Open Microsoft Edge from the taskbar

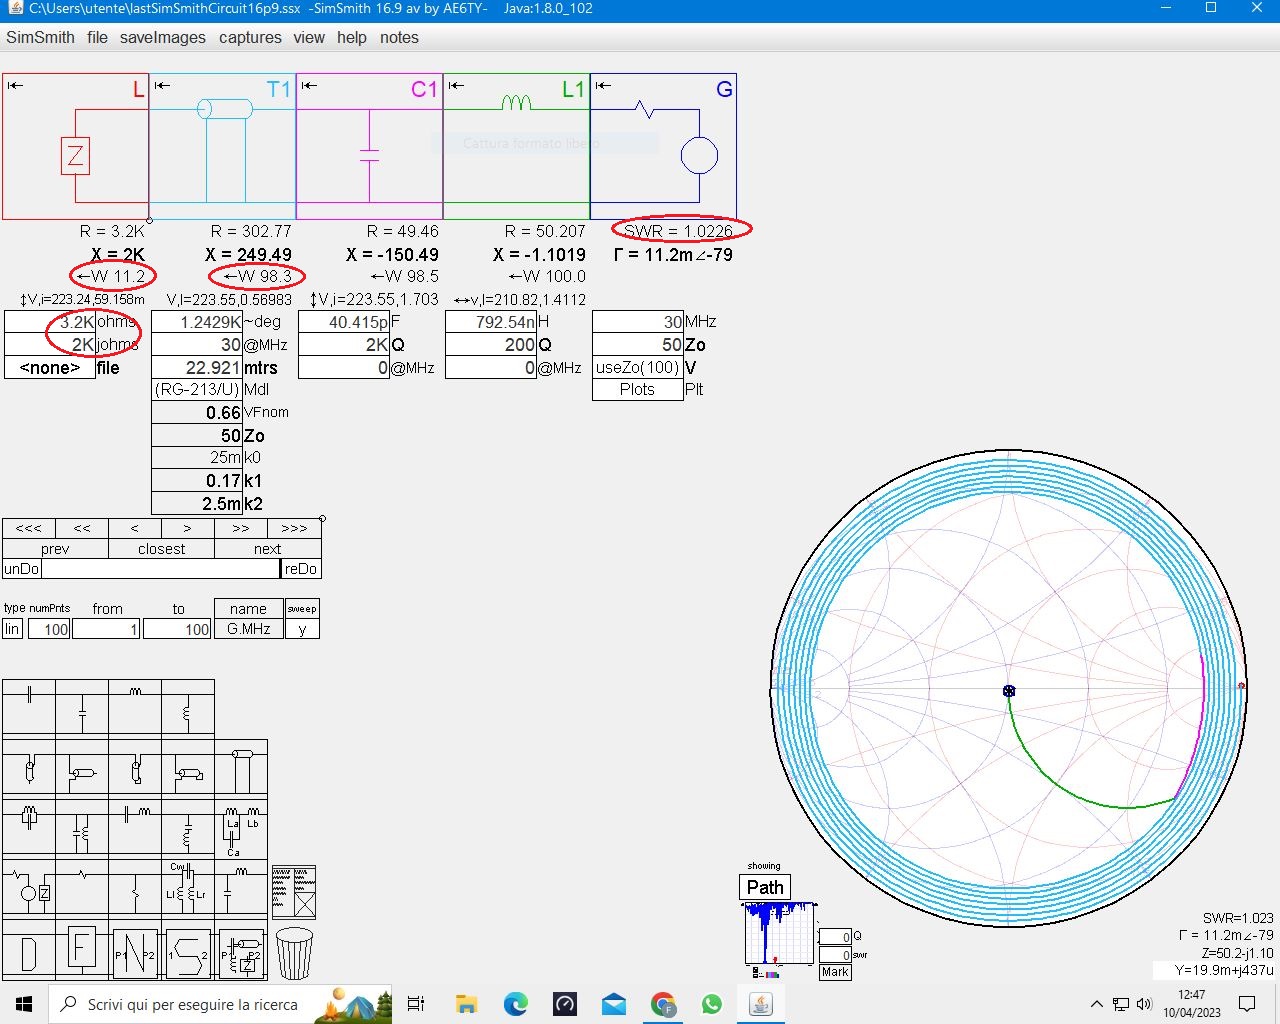coord(515,1004)
